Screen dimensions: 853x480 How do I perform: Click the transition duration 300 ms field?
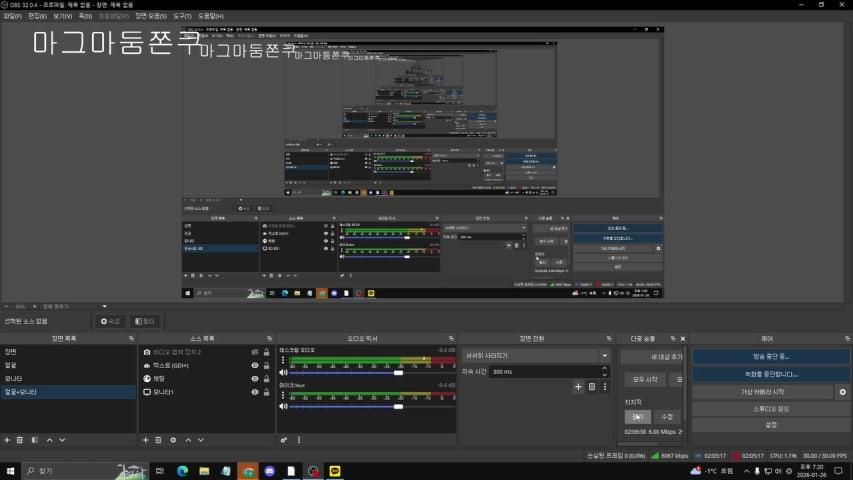pyautogui.click(x=544, y=372)
